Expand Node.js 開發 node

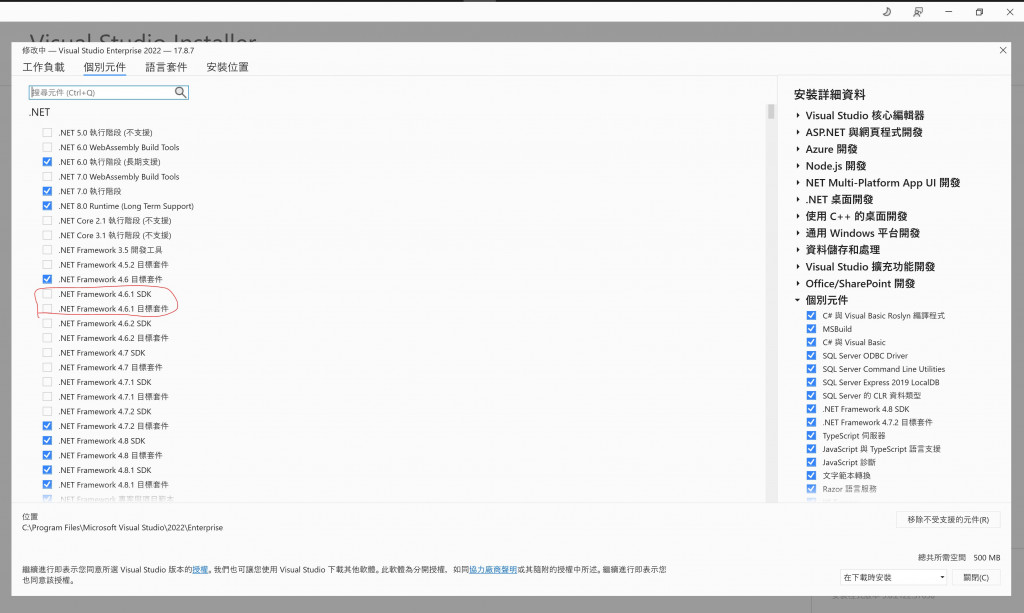[798, 166]
